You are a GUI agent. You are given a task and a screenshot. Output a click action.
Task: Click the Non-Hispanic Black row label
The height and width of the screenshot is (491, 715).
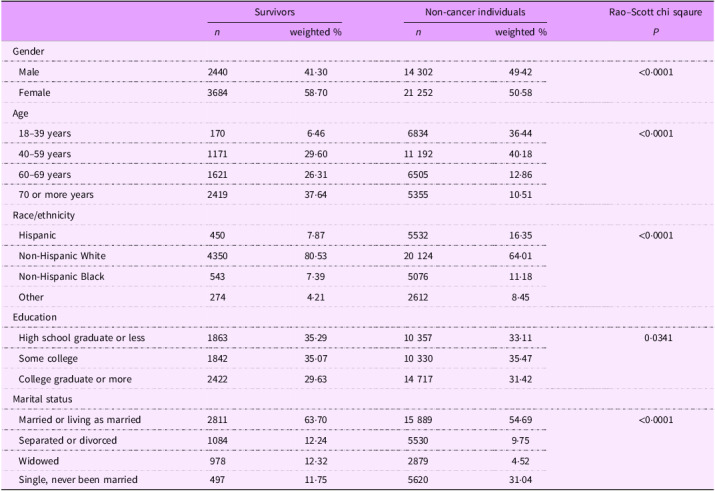[61, 274]
